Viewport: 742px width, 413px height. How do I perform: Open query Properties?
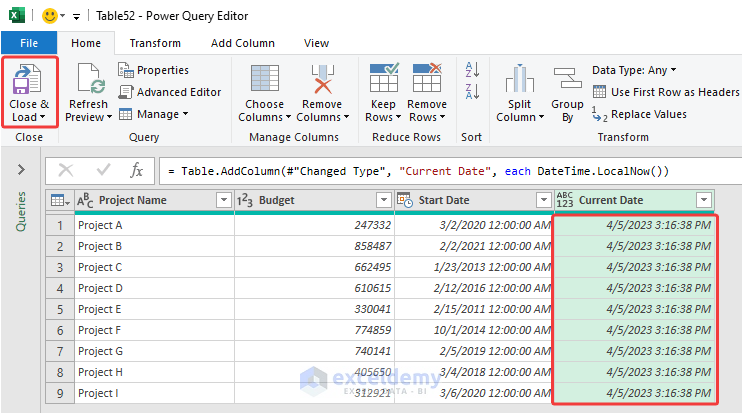coord(153,70)
